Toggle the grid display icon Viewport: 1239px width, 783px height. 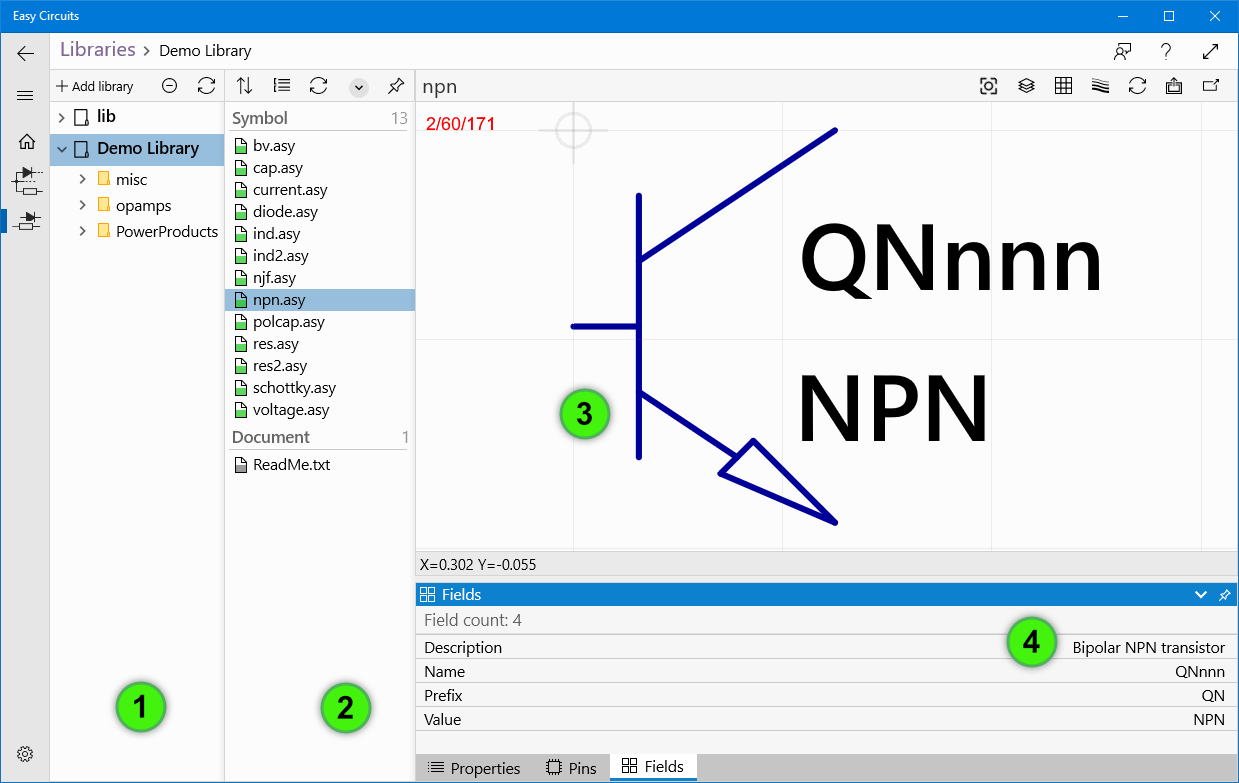[x=1063, y=86]
